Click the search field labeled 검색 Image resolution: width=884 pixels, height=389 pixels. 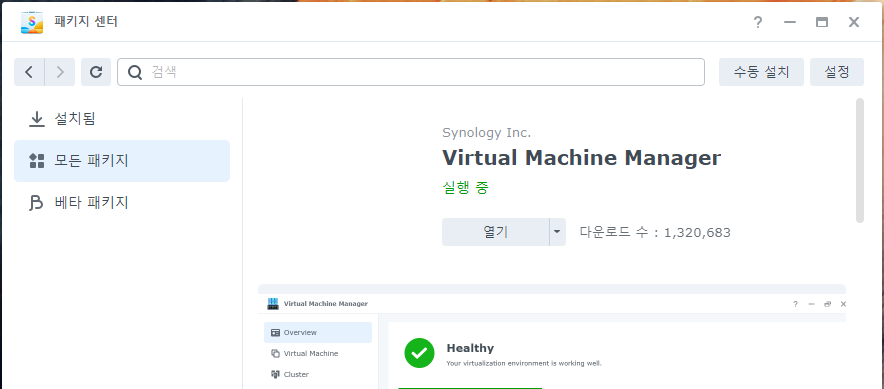coord(411,72)
